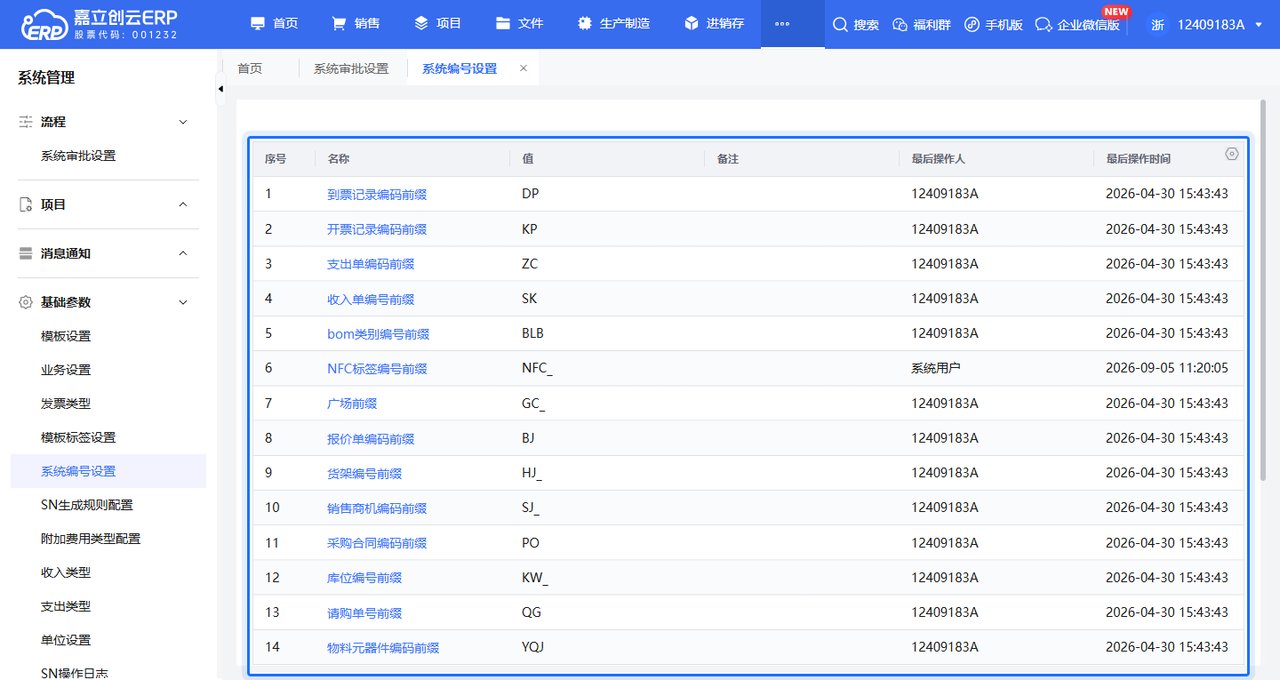The width and height of the screenshot is (1280, 680).
Task: Open the 采购合同编码前缀 link
Action: pyautogui.click(x=377, y=543)
